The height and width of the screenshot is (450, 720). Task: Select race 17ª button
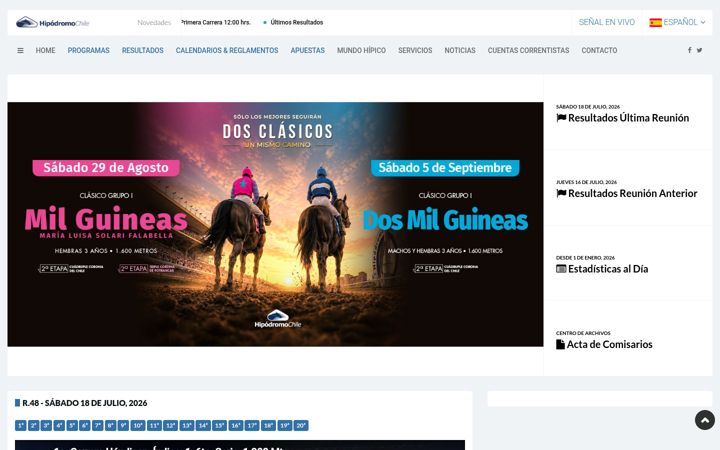(252, 426)
